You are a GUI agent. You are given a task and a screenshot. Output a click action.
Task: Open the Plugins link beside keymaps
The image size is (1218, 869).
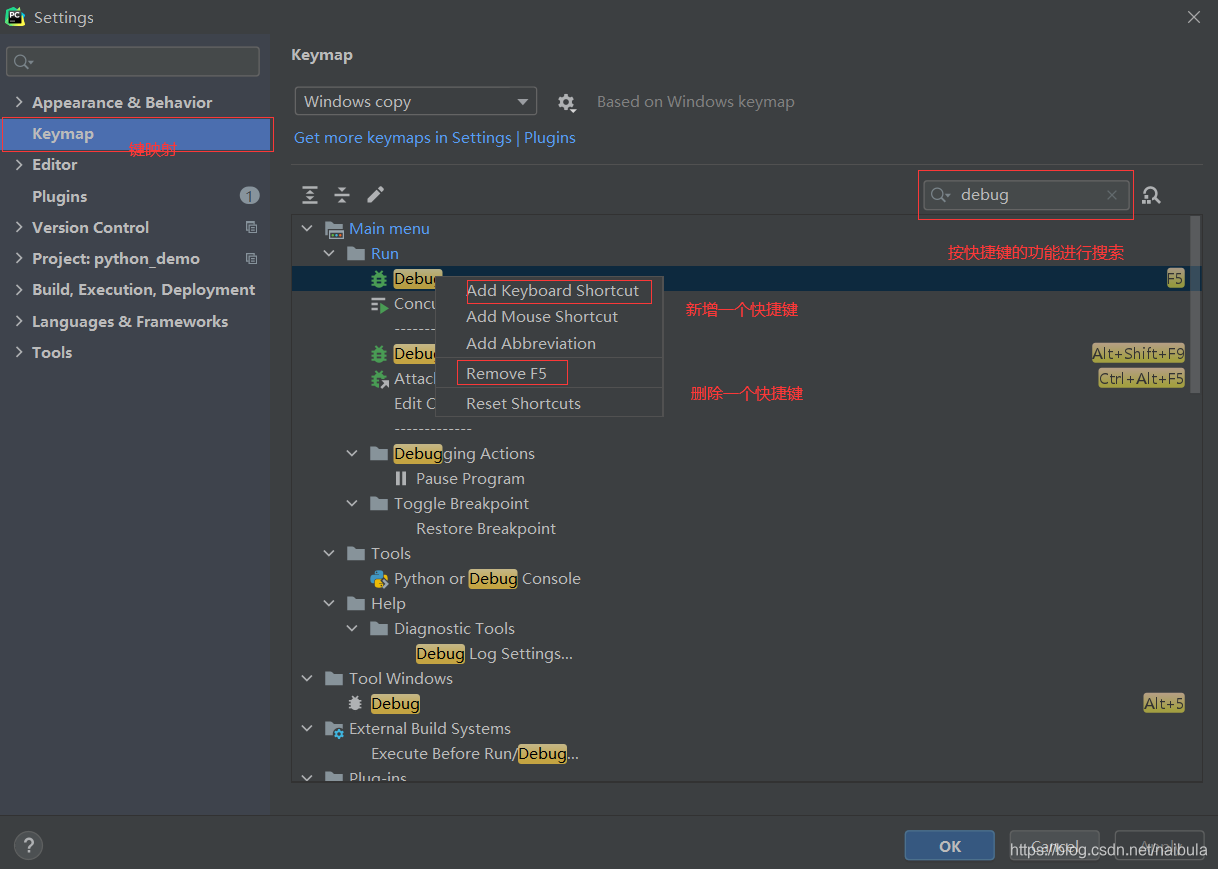coord(550,138)
